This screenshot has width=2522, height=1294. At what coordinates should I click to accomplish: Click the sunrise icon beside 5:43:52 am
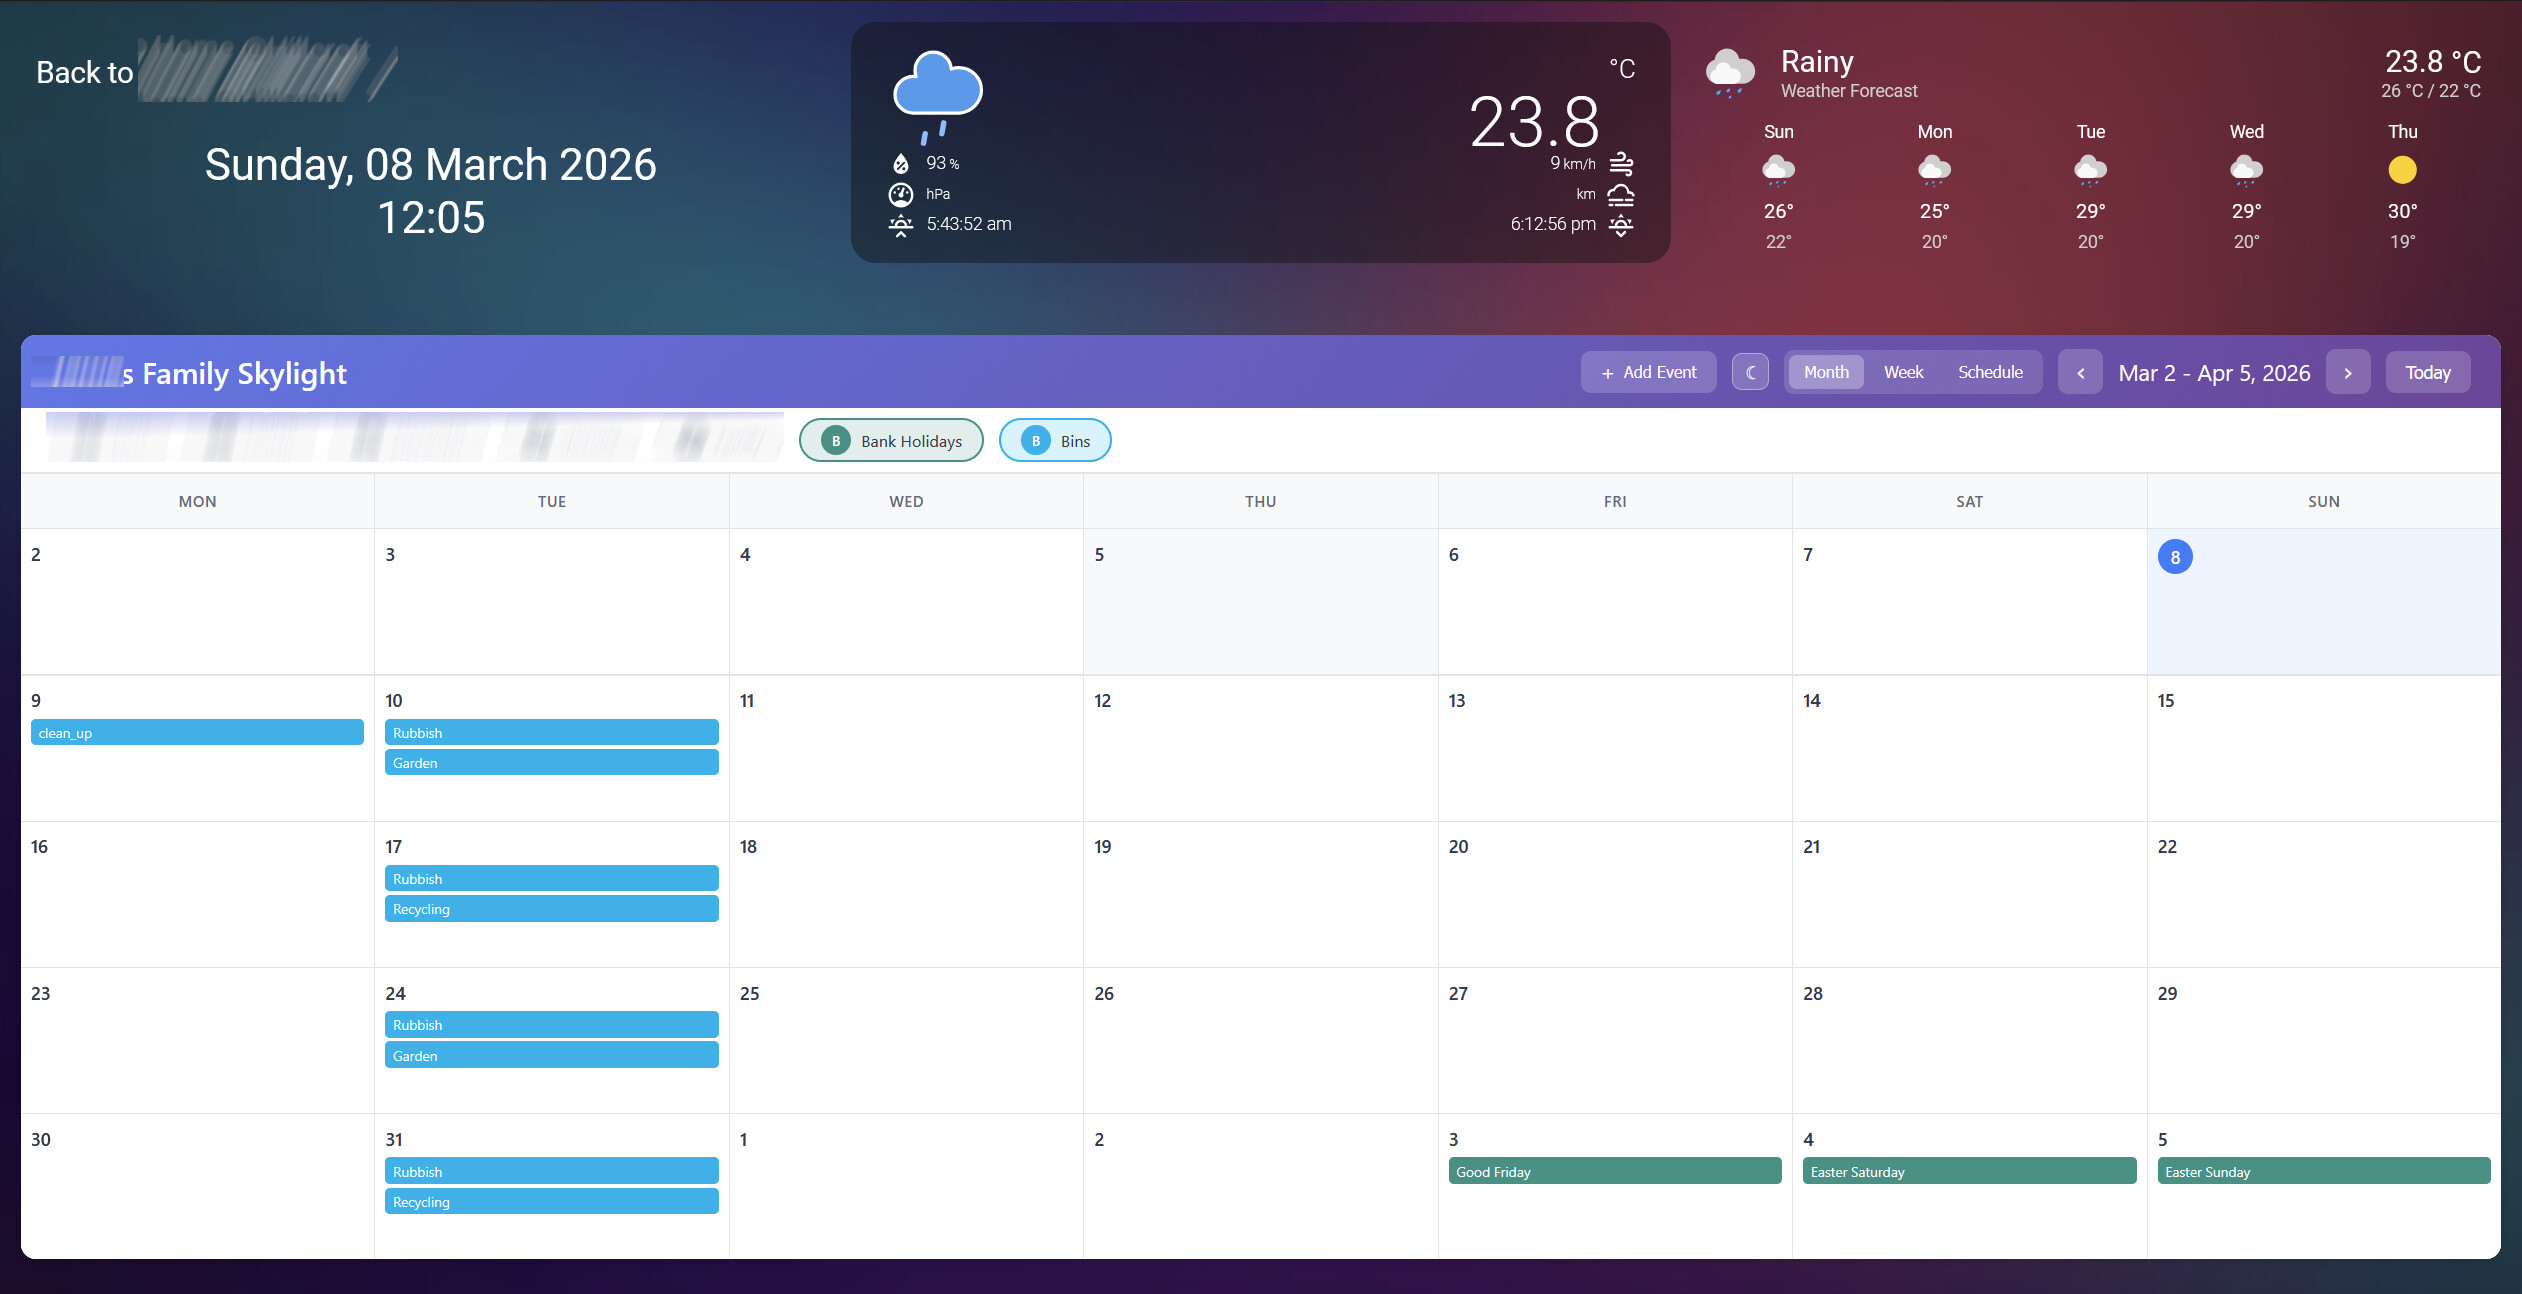pyautogui.click(x=901, y=224)
